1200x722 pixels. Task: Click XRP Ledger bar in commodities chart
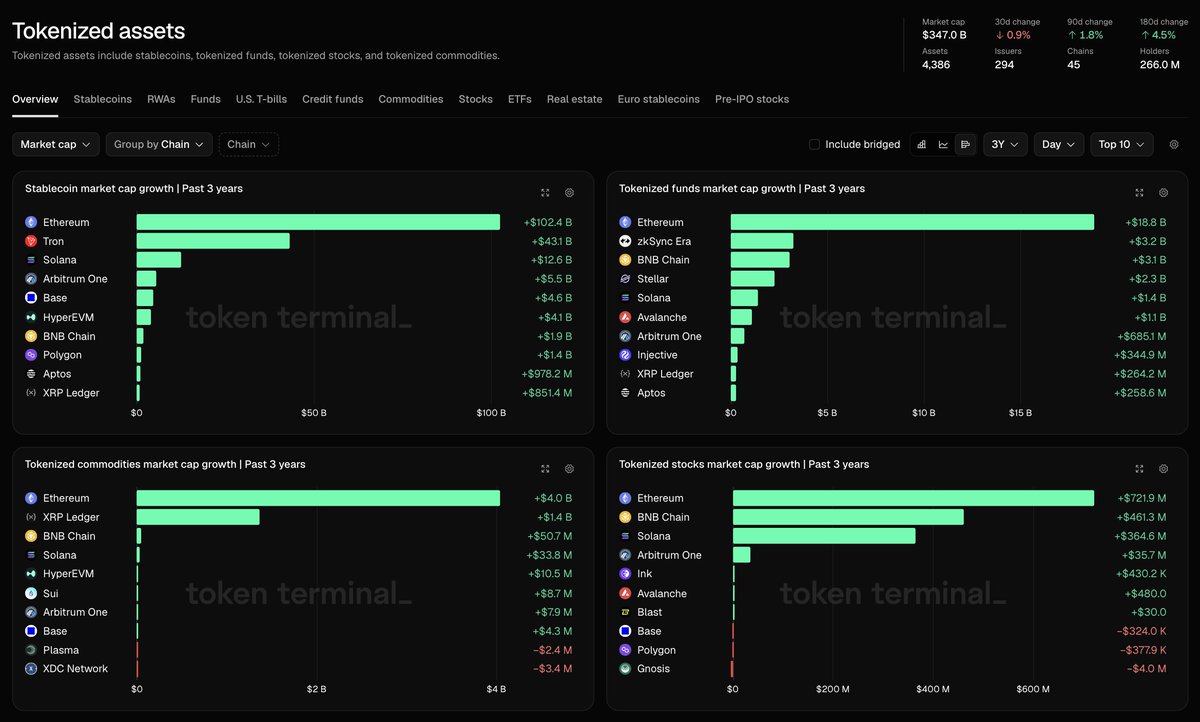198,517
